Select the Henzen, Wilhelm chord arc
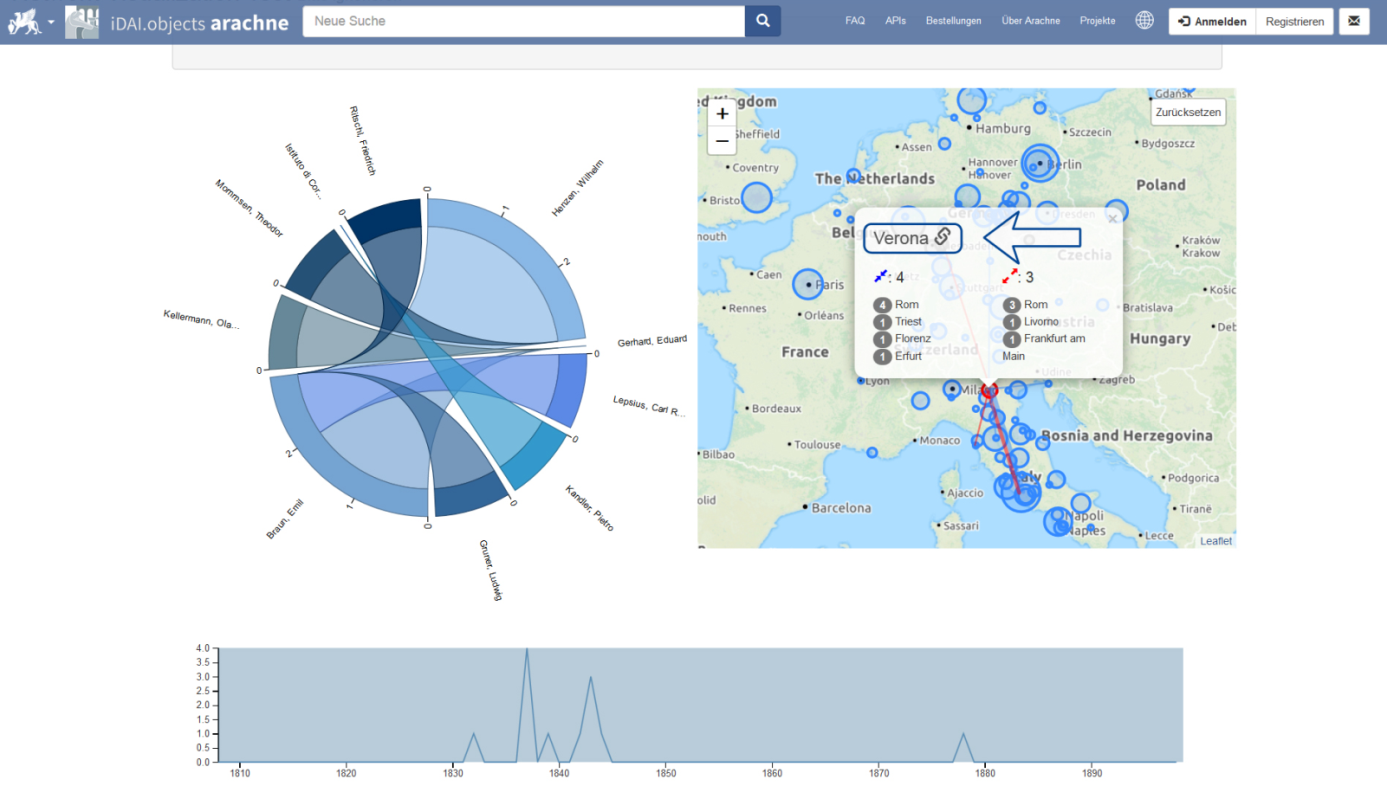The height and width of the screenshot is (786, 1387). 530,240
